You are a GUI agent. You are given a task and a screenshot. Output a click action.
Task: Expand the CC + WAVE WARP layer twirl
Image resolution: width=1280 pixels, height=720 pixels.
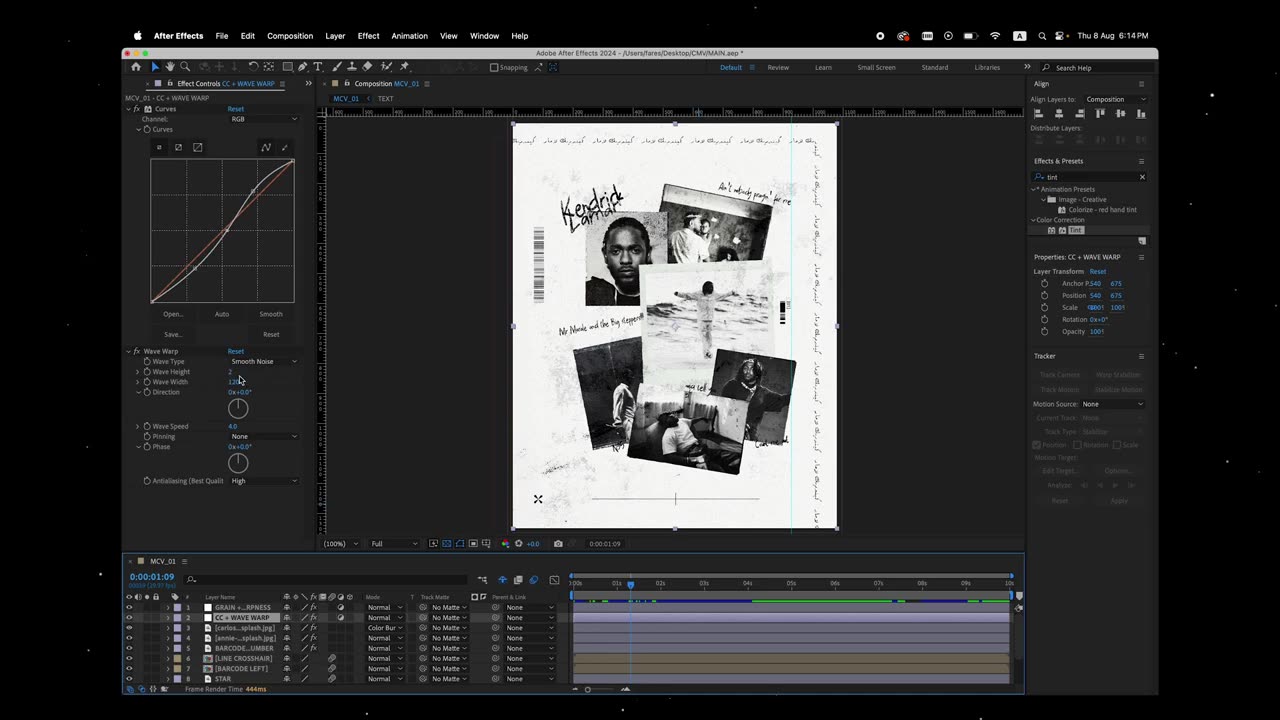pyautogui.click(x=168, y=618)
